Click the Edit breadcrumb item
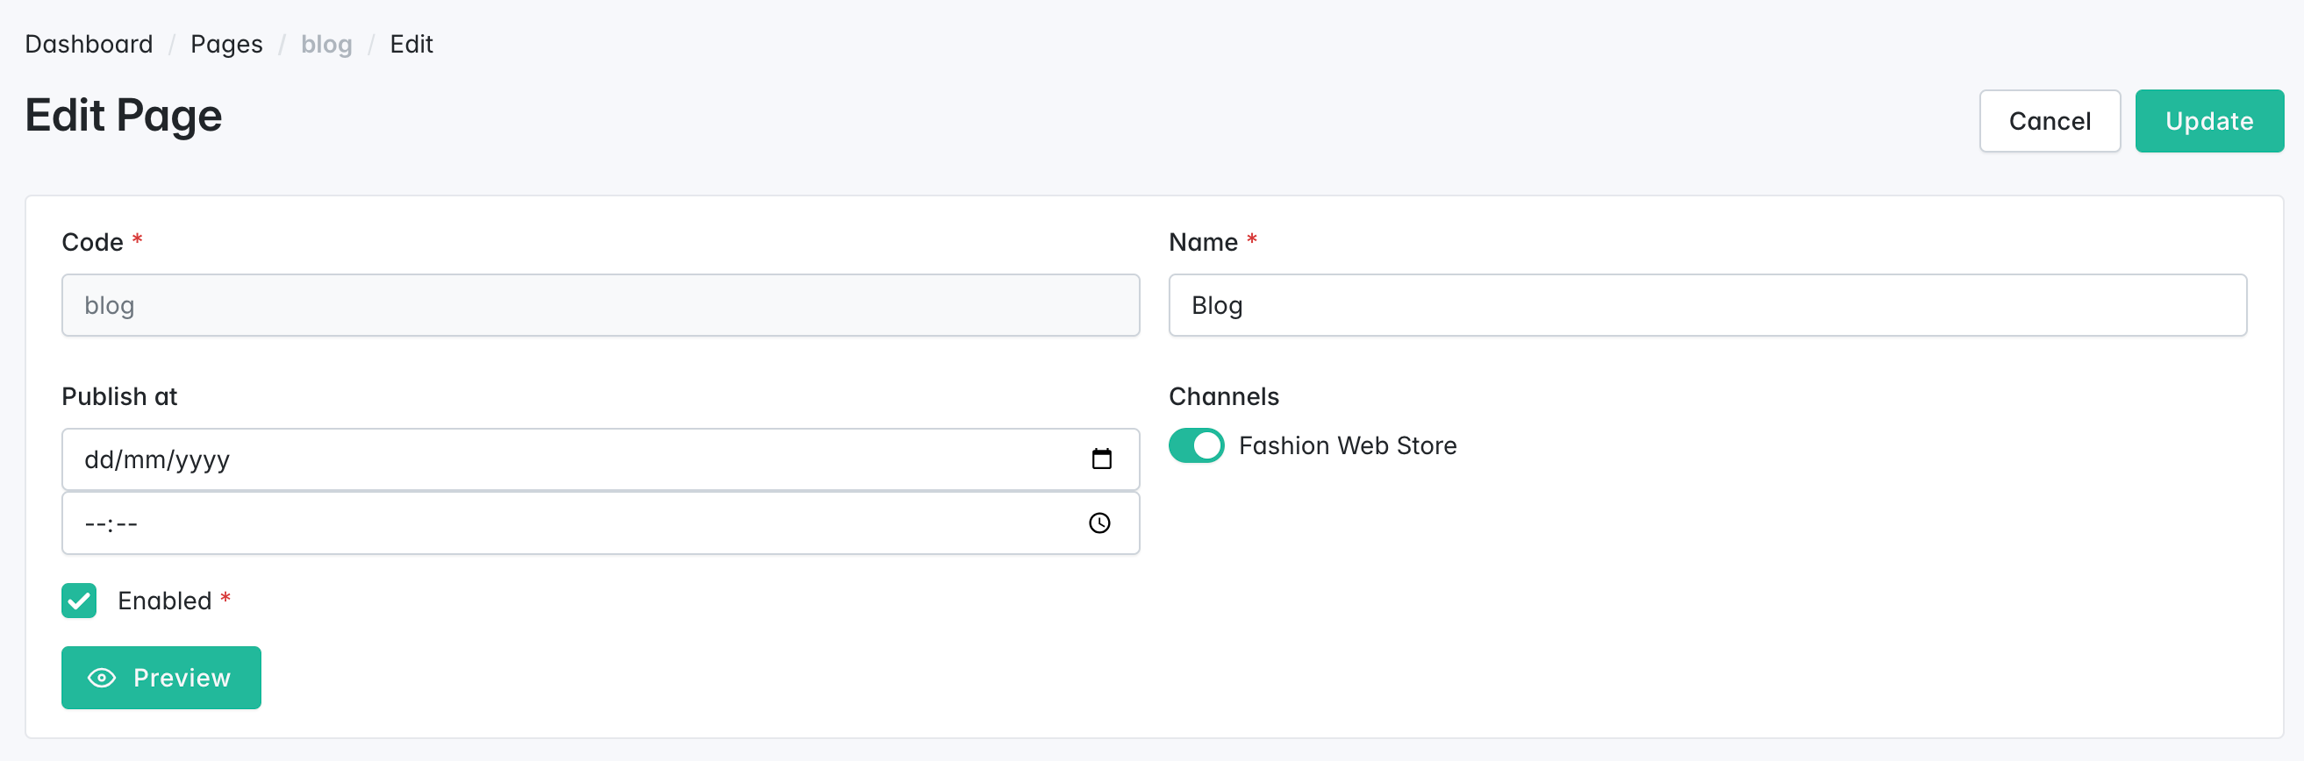This screenshot has width=2304, height=761. 411,44
